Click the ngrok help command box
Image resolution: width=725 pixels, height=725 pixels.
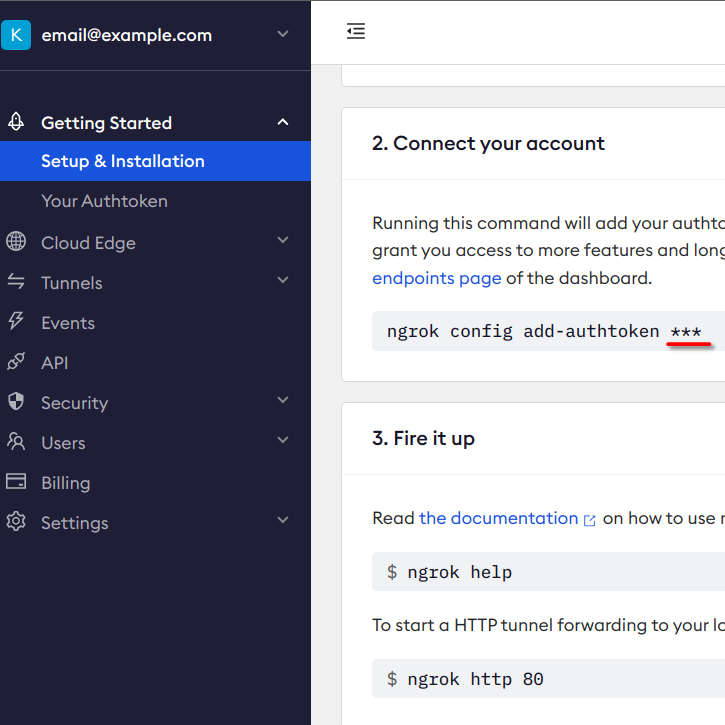548,571
